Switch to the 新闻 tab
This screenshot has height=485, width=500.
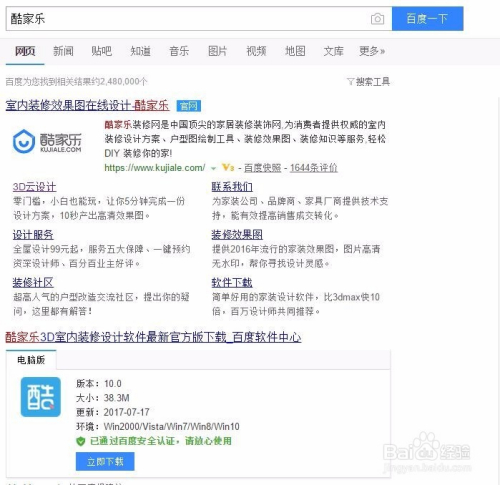[63, 51]
